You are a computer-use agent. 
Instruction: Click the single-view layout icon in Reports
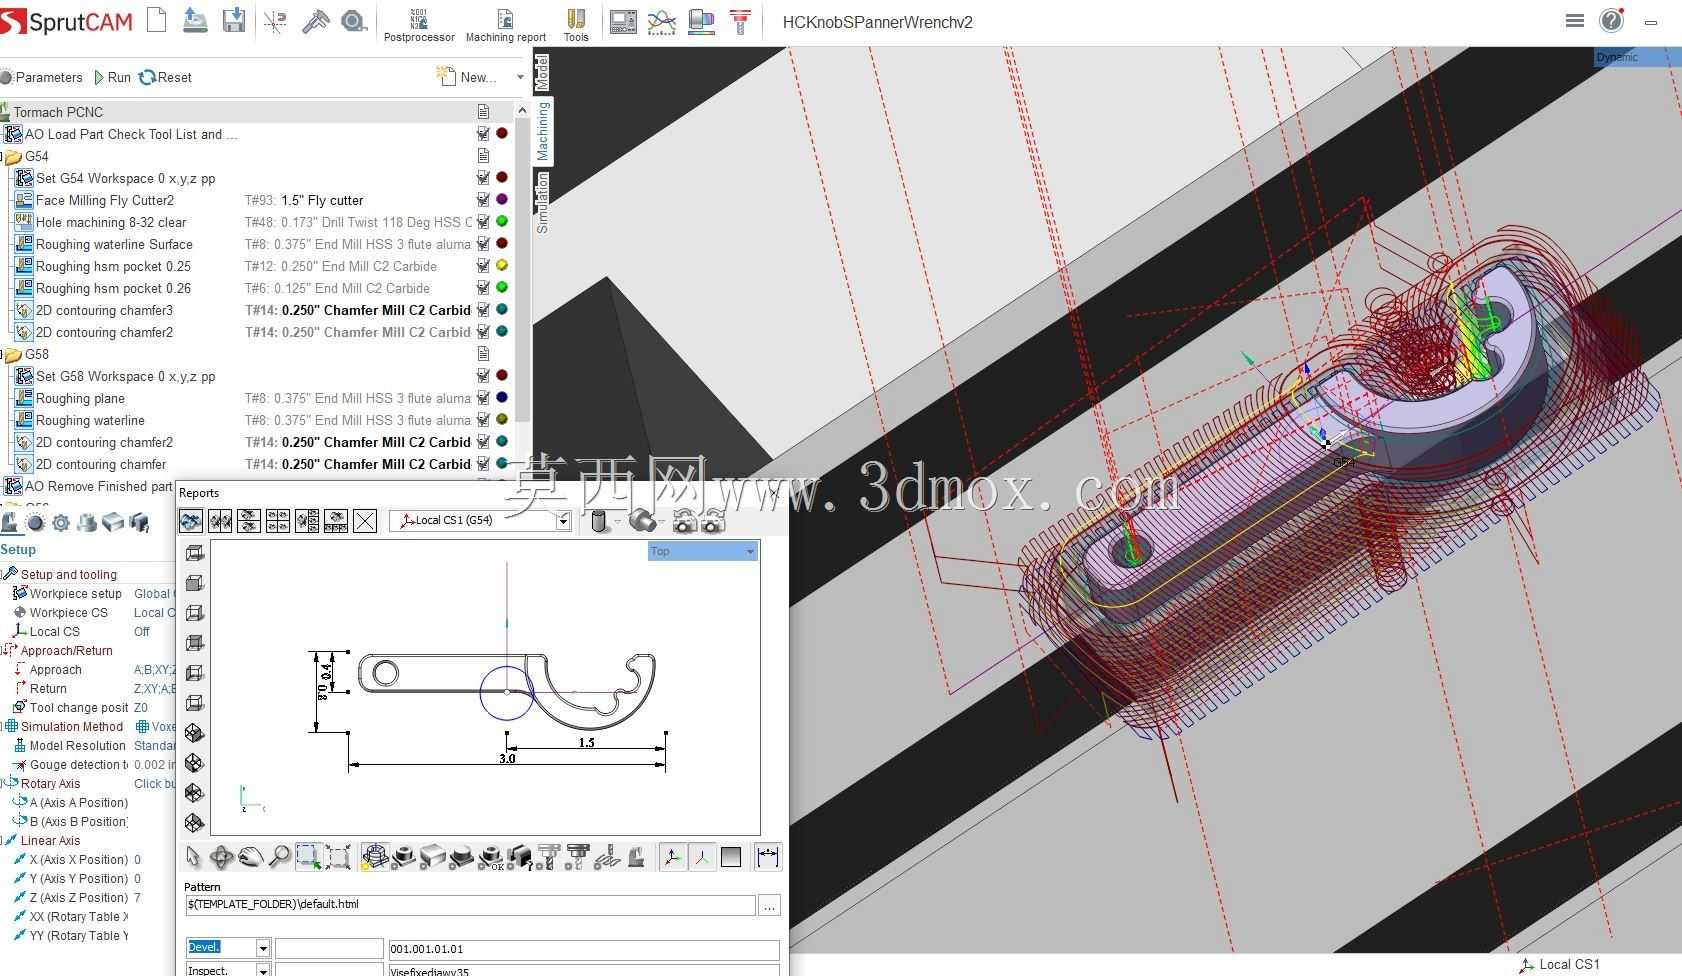point(191,521)
